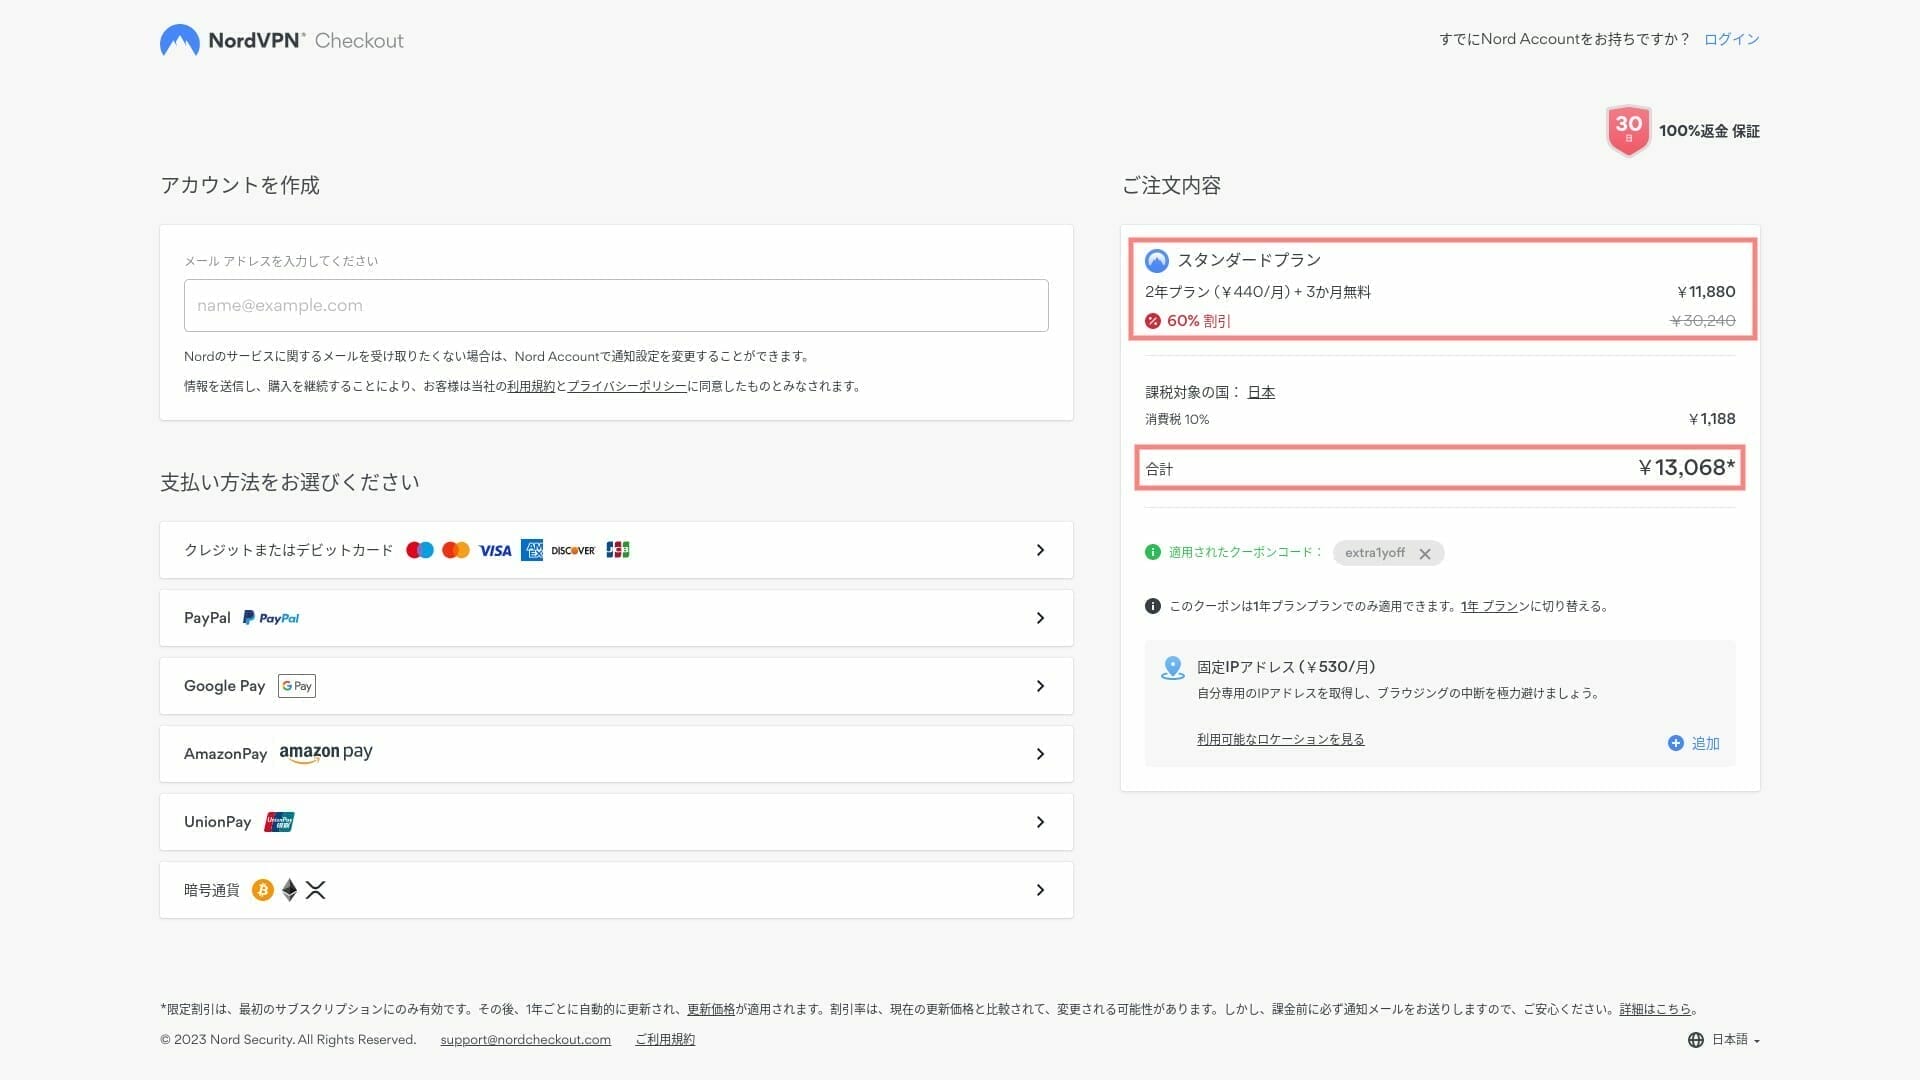Viewport: 1920px width, 1080px height.
Task: Click the 2年プラン plan description text
Action: click(1258, 292)
